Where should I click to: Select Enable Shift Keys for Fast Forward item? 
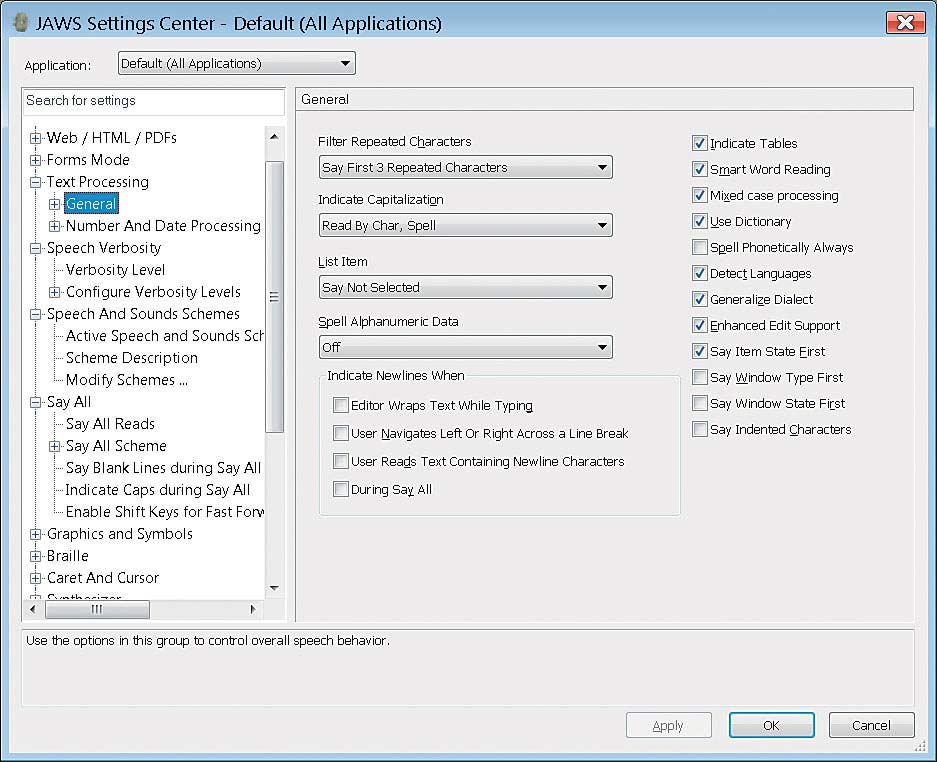pyautogui.click(x=164, y=512)
